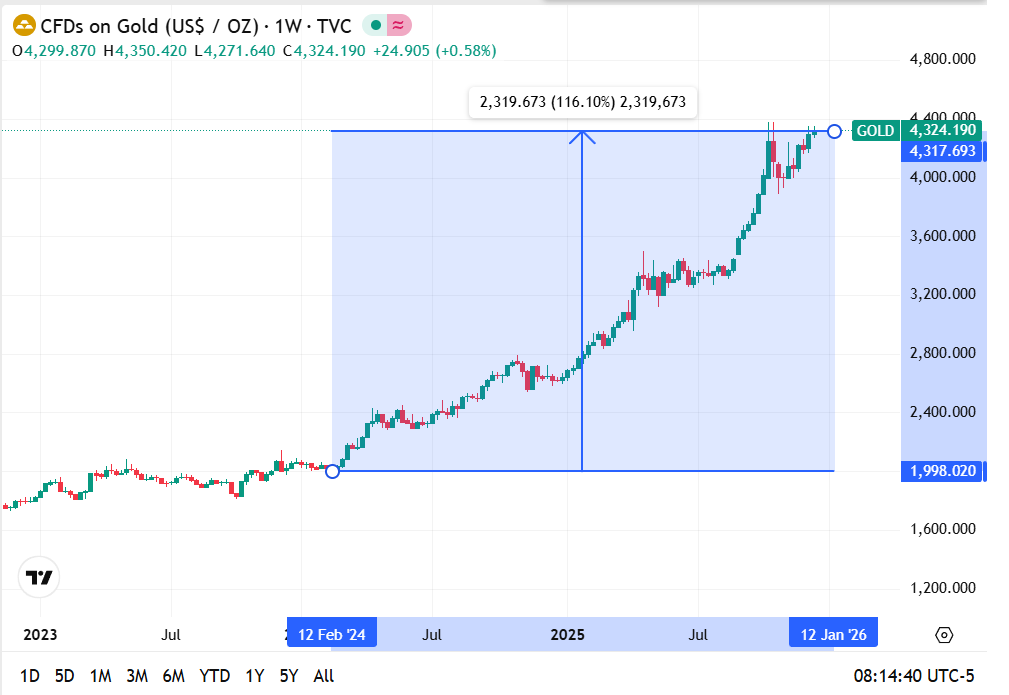Set the range to 3M
This screenshot has width=1009, height=695.
click(x=137, y=676)
